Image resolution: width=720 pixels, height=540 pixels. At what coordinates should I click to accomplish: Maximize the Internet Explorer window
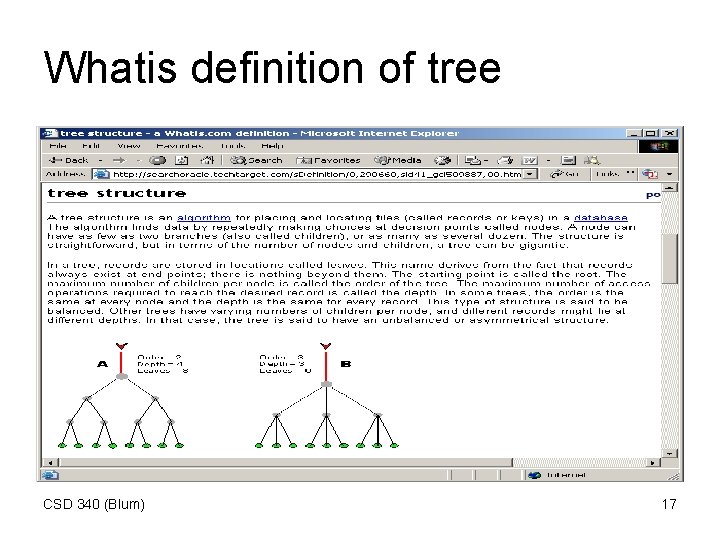(650, 134)
